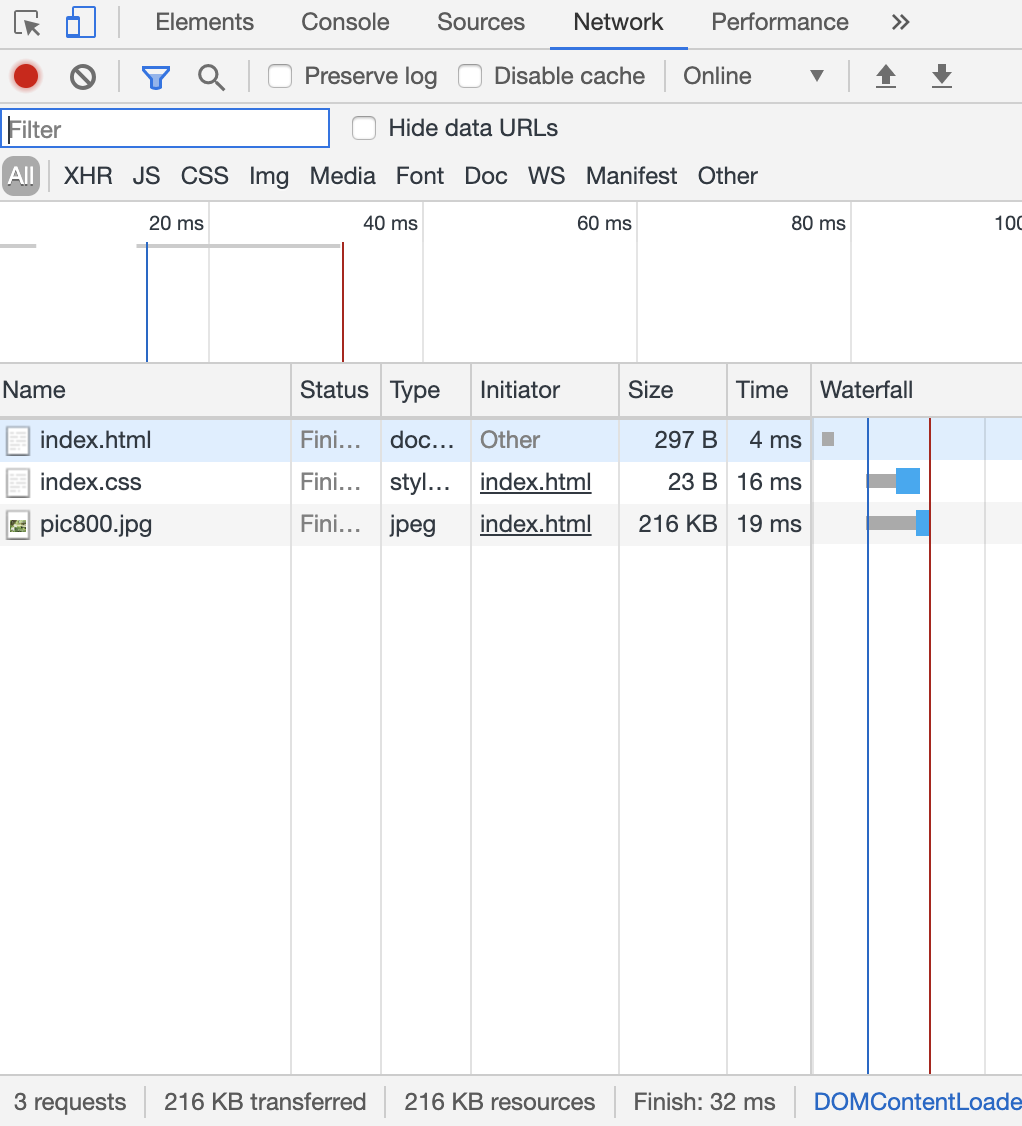Filter requests by XHR type

click(88, 176)
